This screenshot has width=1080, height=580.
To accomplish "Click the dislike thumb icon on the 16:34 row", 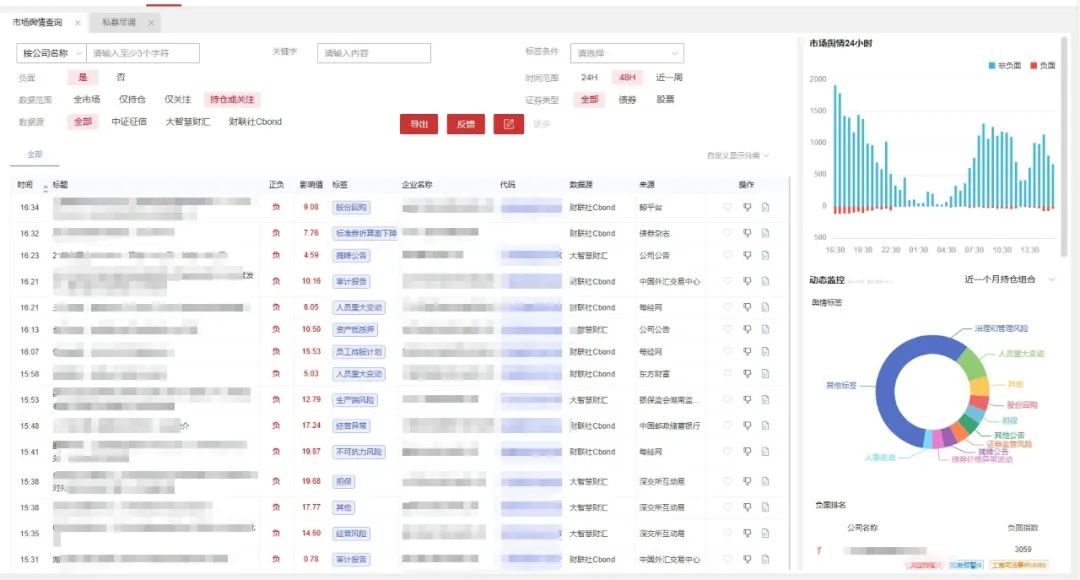I will tap(748, 207).
